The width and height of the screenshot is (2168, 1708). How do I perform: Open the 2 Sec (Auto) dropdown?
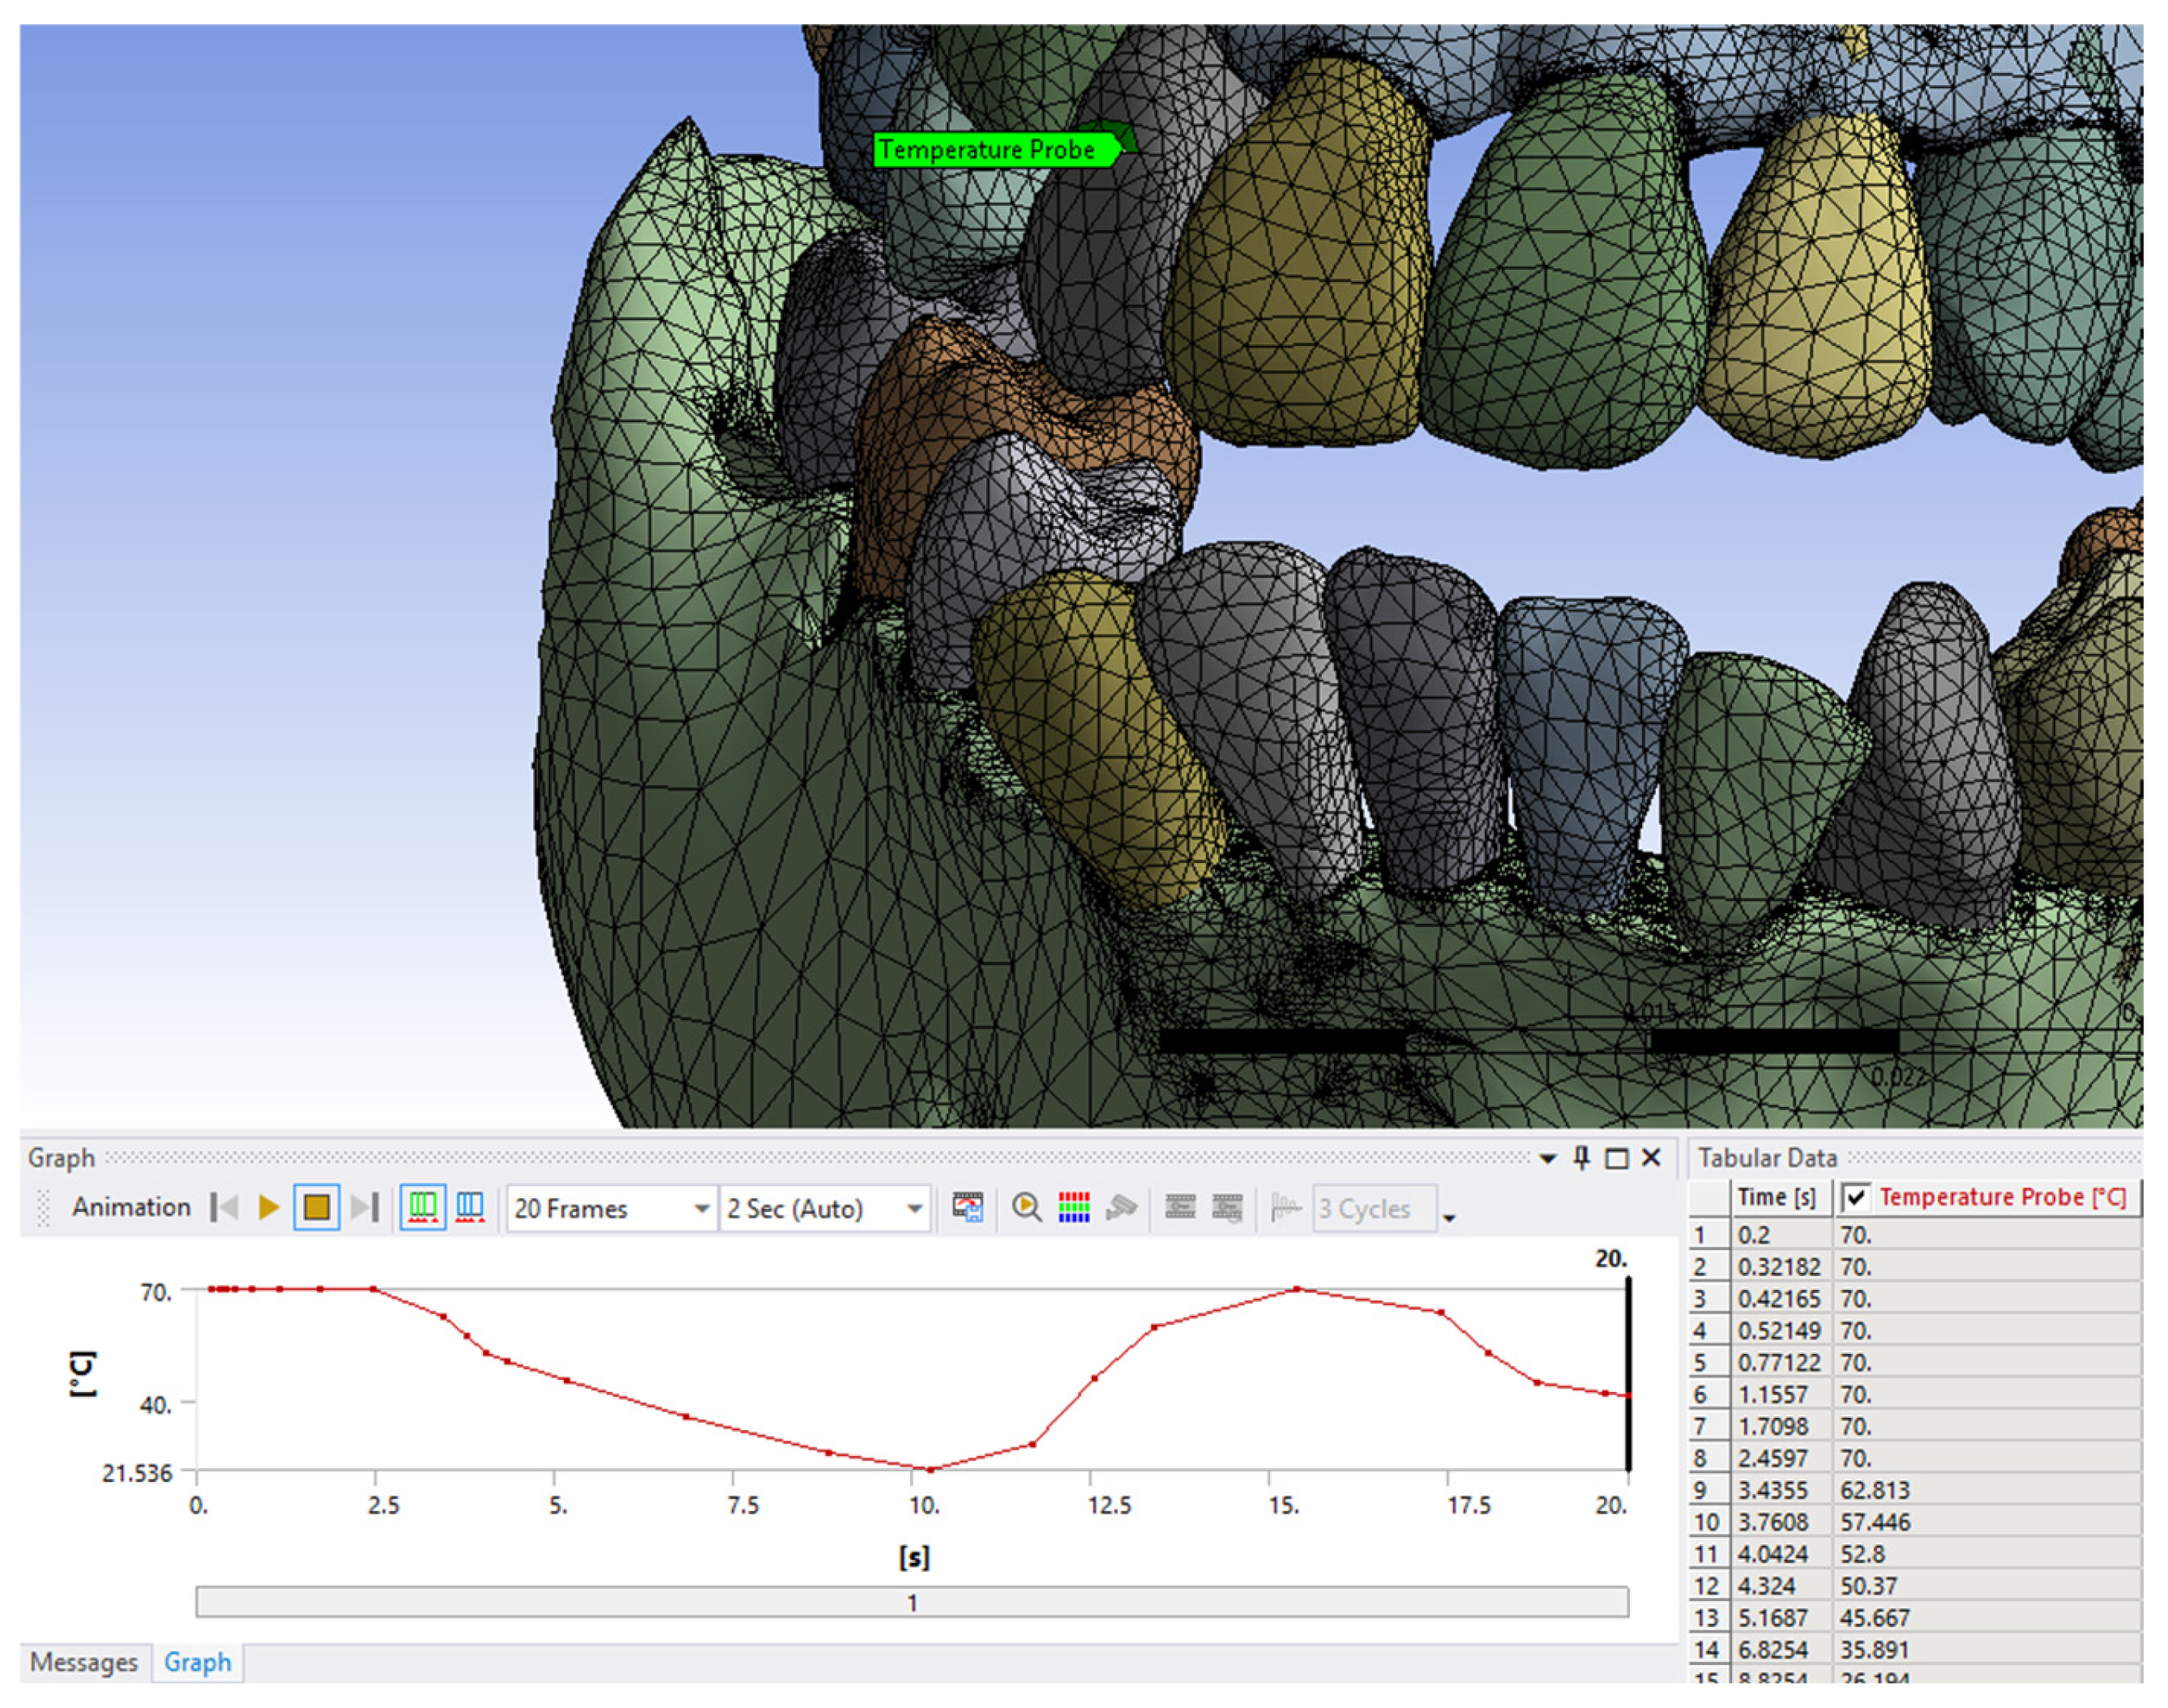[x=914, y=1209]
